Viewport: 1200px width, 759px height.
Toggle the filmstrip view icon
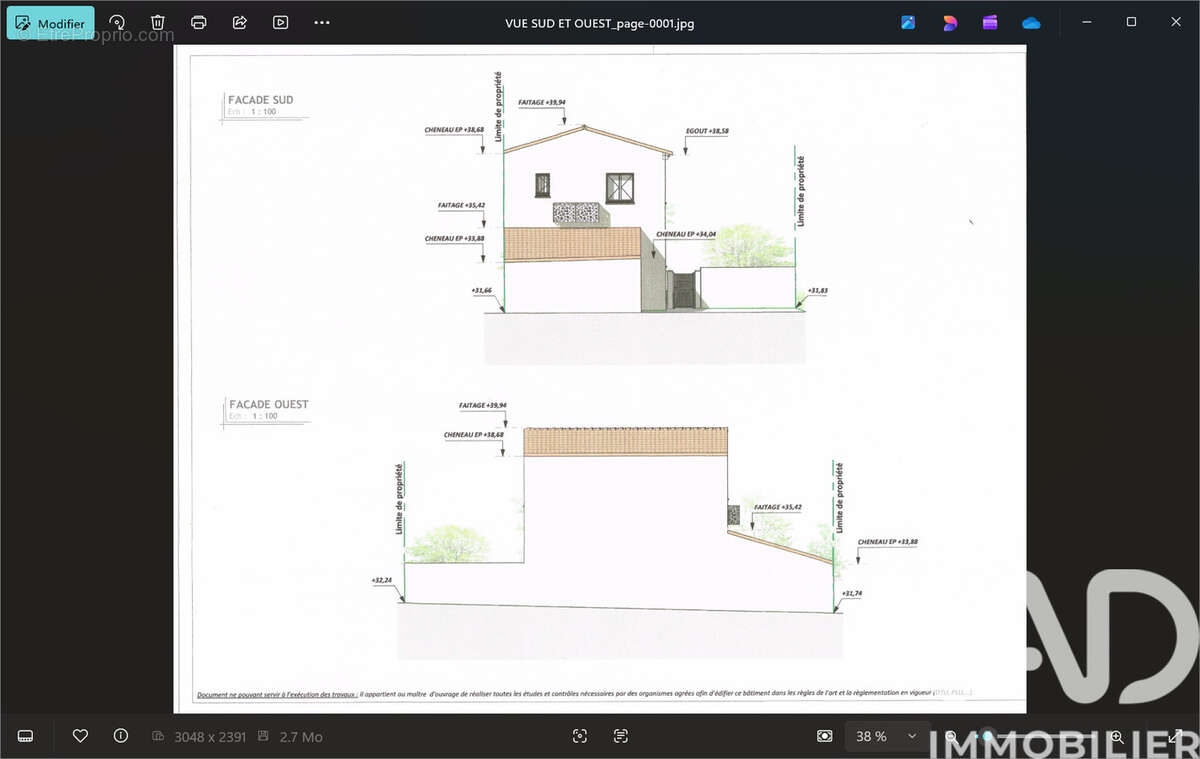click(x=26, y=736)
